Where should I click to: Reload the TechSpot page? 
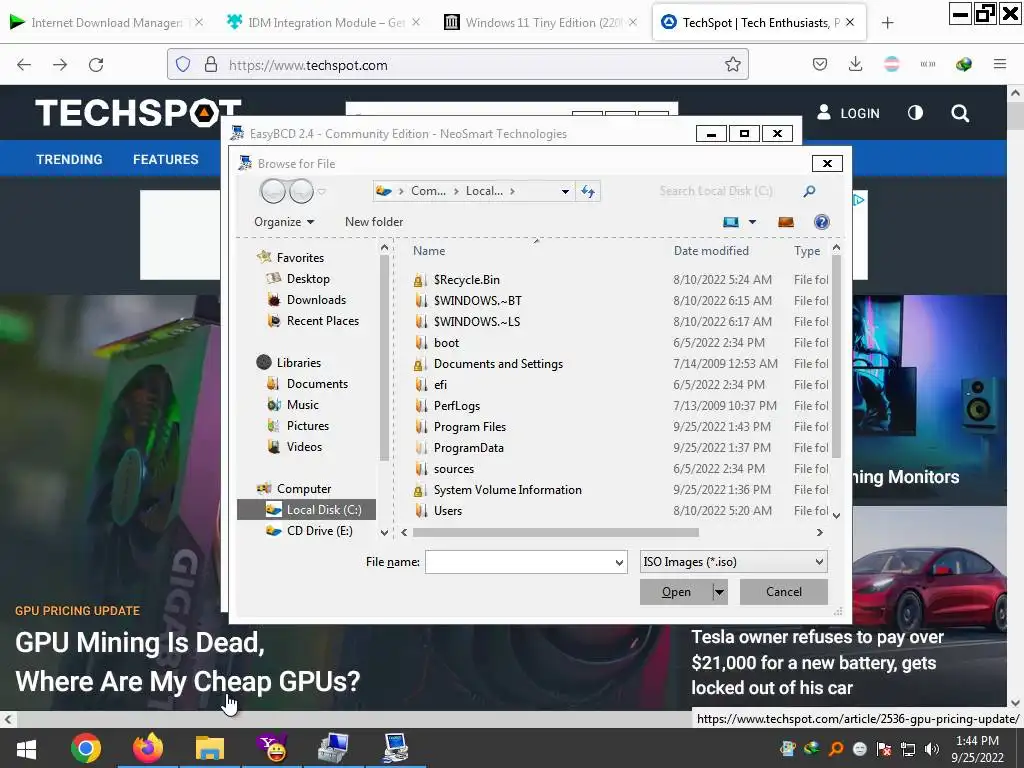click(x=96, y=64)
